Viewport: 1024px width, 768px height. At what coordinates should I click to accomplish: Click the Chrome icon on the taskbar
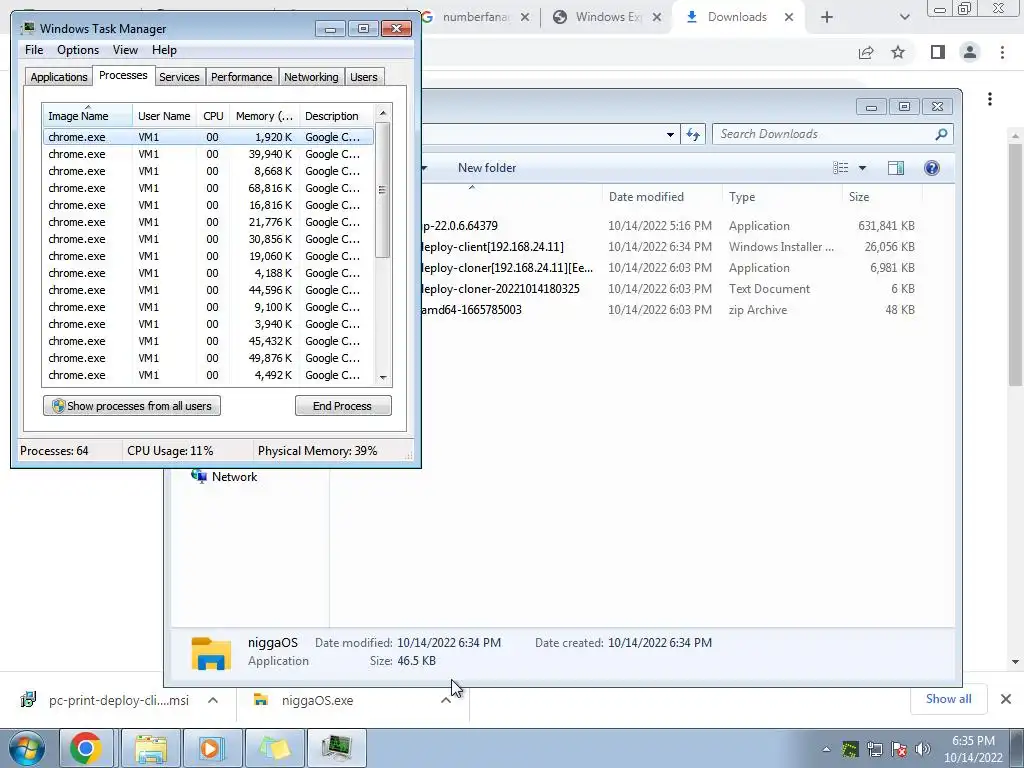(x=86, y=748)
